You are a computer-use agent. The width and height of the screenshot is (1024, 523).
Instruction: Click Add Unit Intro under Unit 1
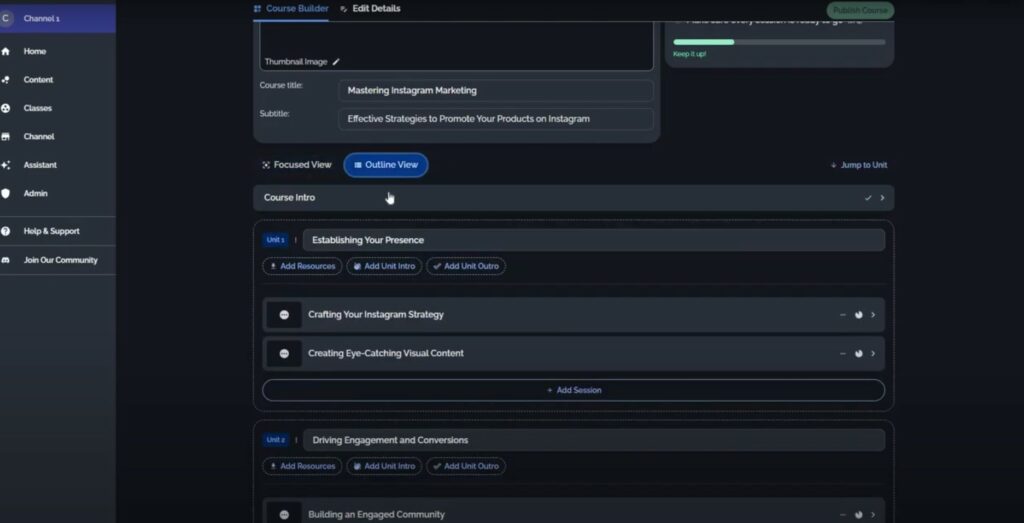(x=384, y=266)
